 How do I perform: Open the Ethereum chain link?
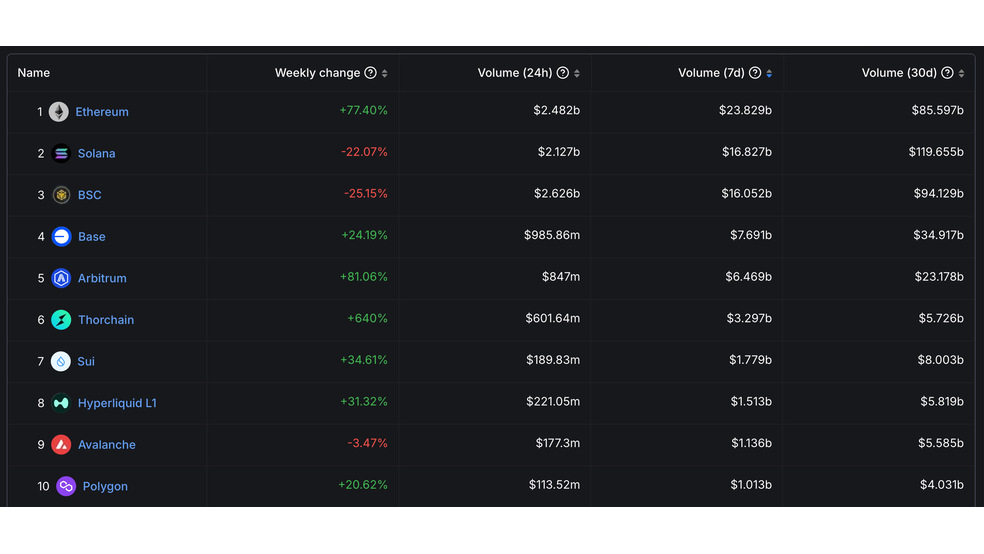[x=102, y=112]
